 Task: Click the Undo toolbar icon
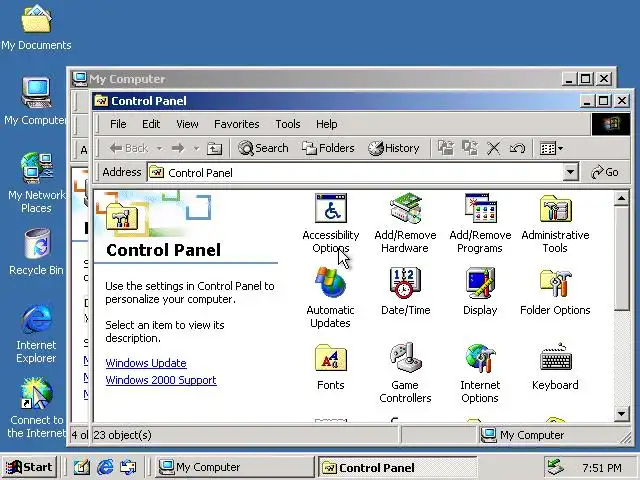tap(517, 148)
